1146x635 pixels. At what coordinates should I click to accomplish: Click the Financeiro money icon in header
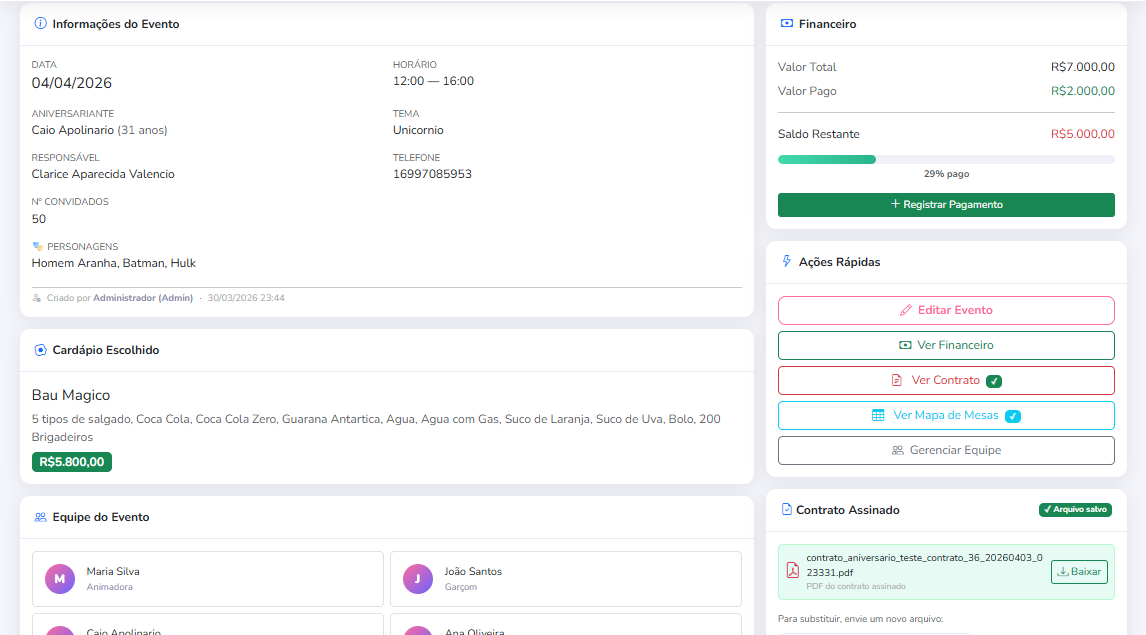click(786, 23)
